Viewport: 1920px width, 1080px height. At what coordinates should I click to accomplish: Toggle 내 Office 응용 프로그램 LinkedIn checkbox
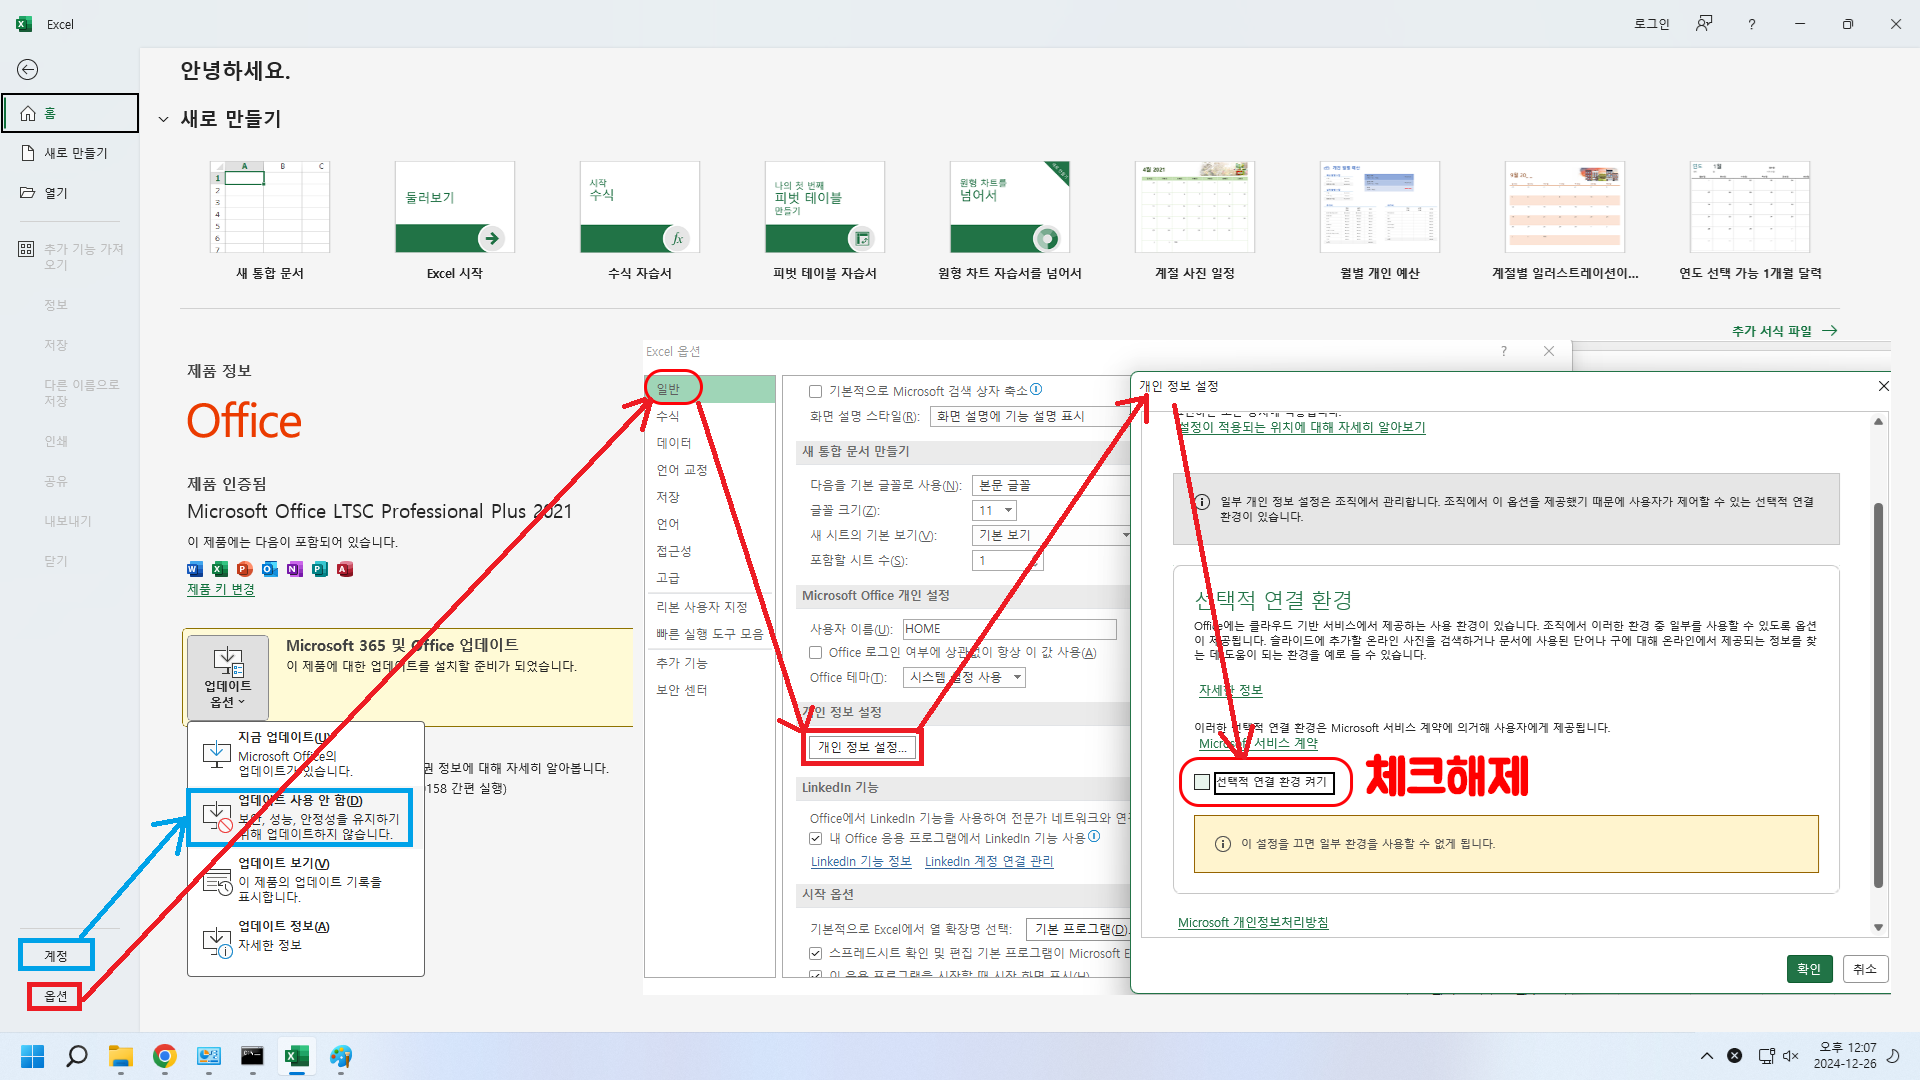(x=816, y=839)
